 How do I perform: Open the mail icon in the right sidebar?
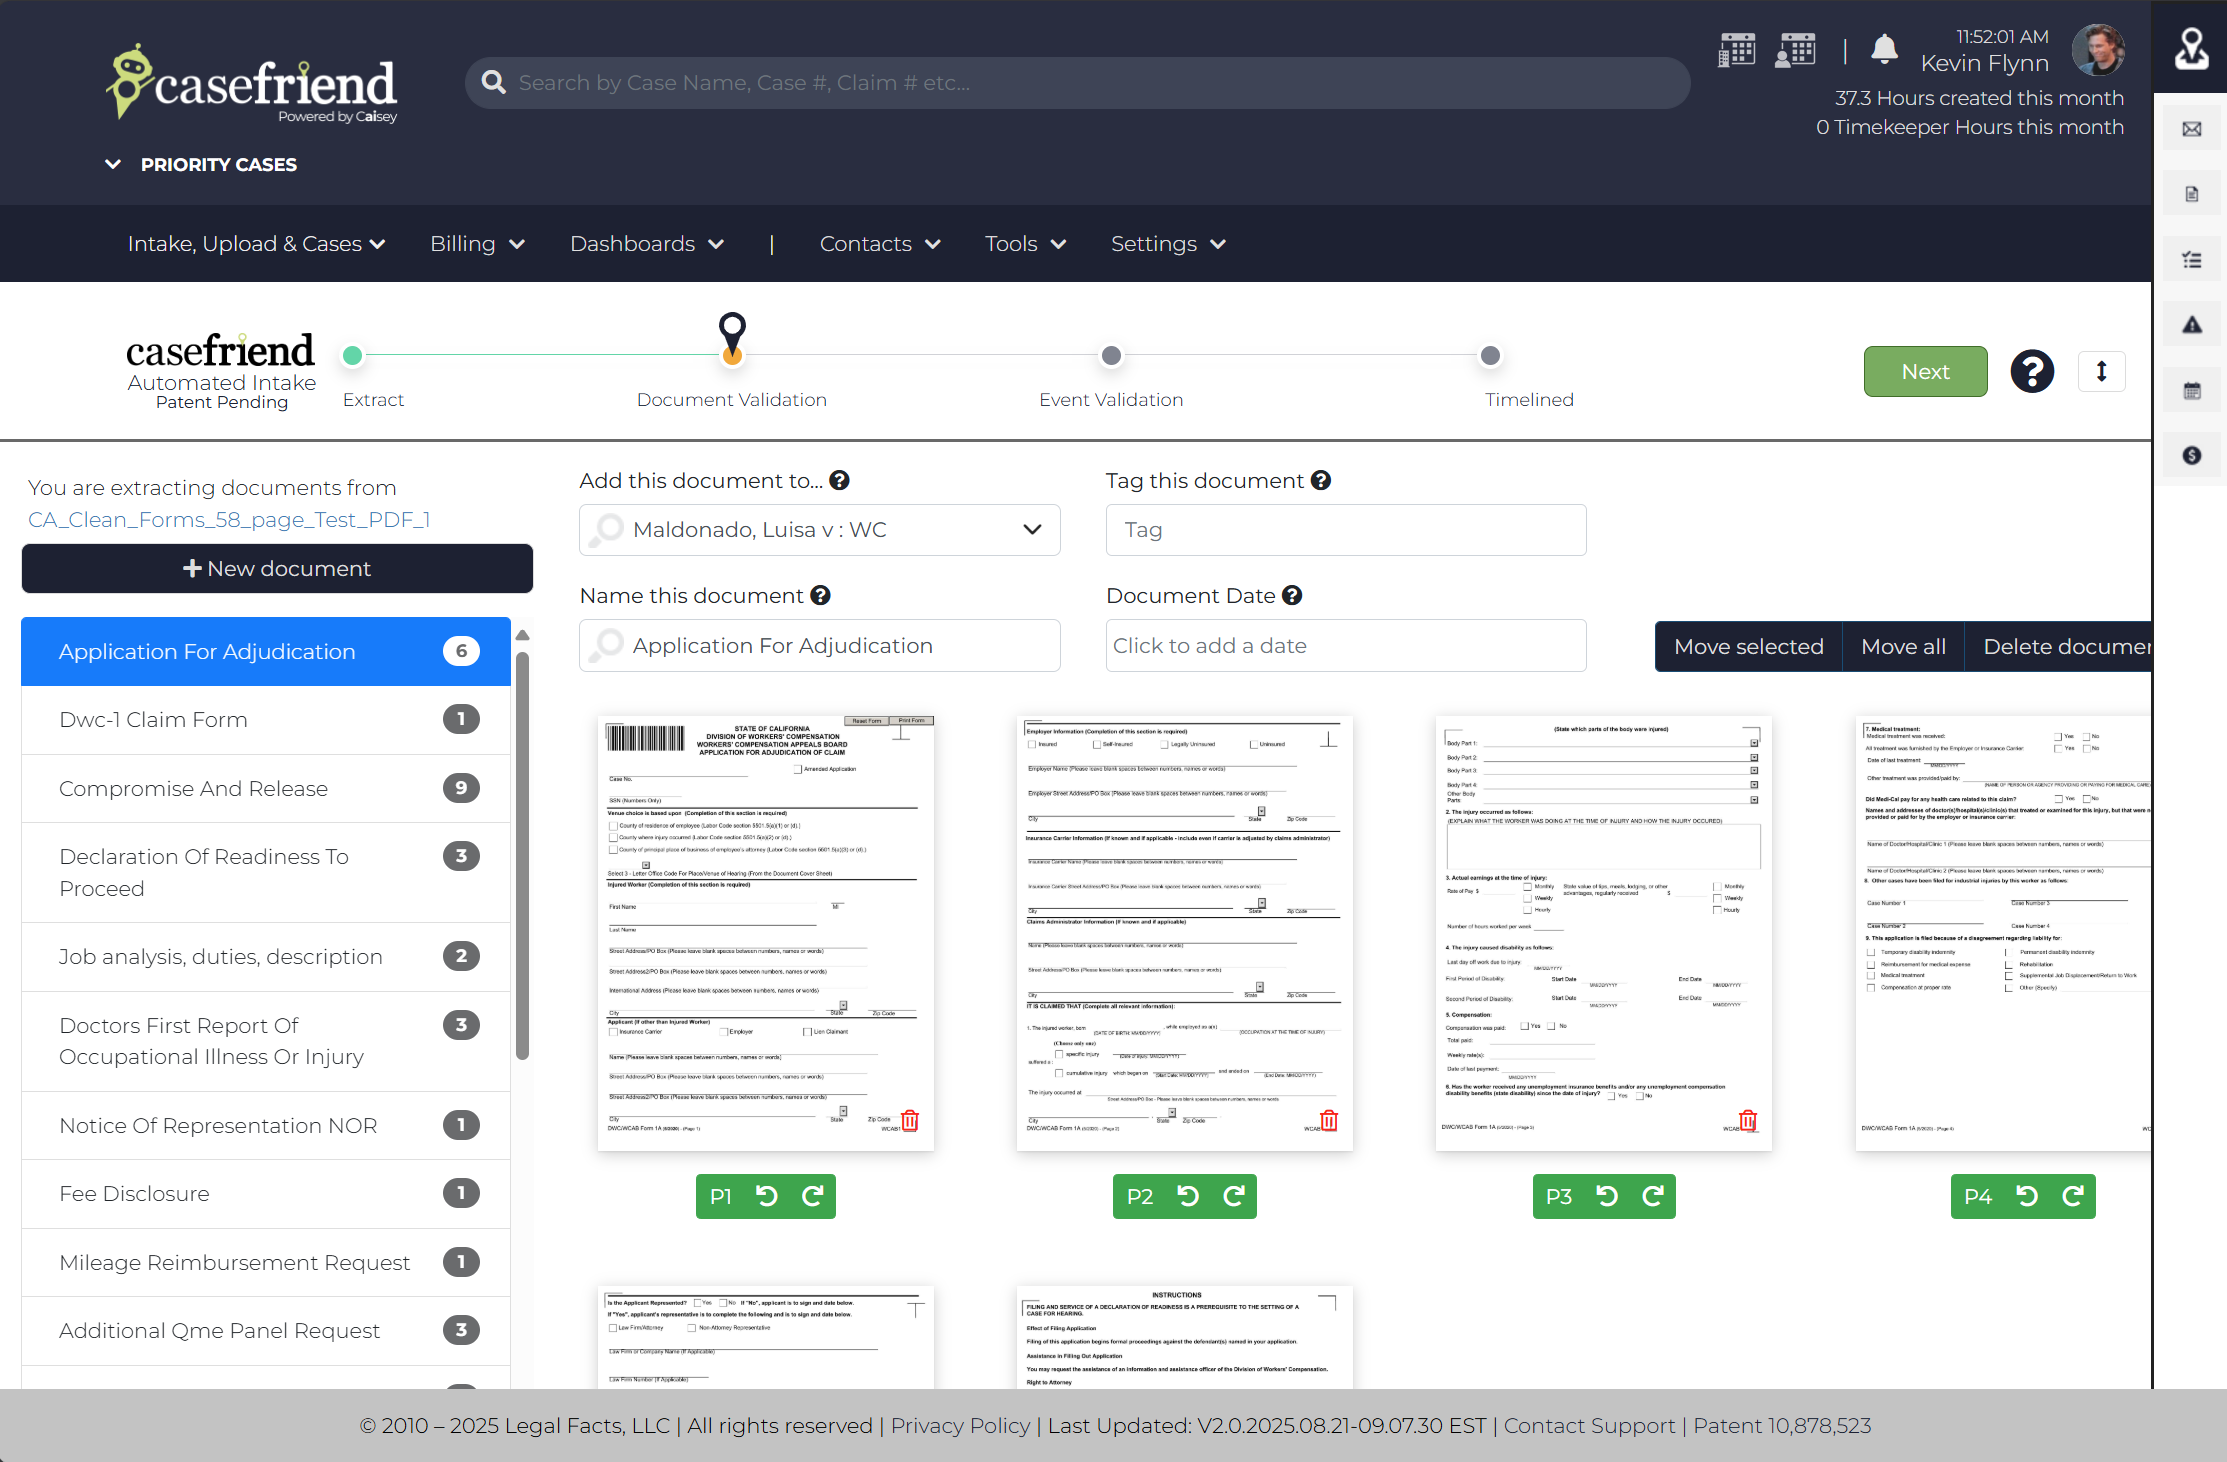click(2192, 128)
